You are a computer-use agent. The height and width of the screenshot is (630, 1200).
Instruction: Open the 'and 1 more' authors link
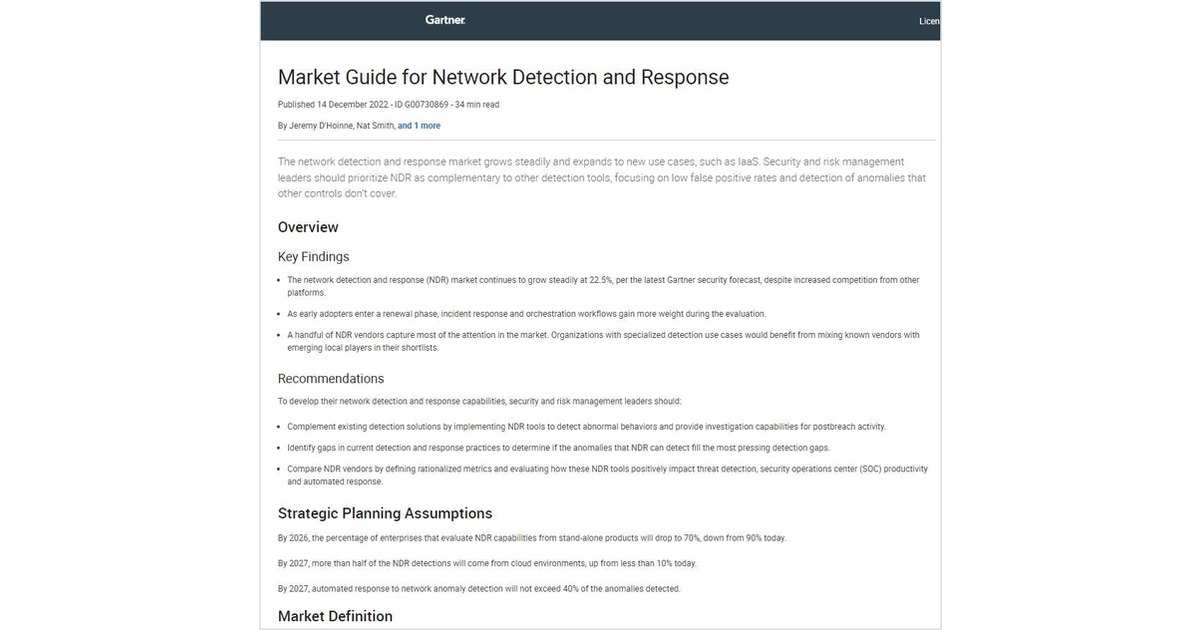tap(419, 126)
